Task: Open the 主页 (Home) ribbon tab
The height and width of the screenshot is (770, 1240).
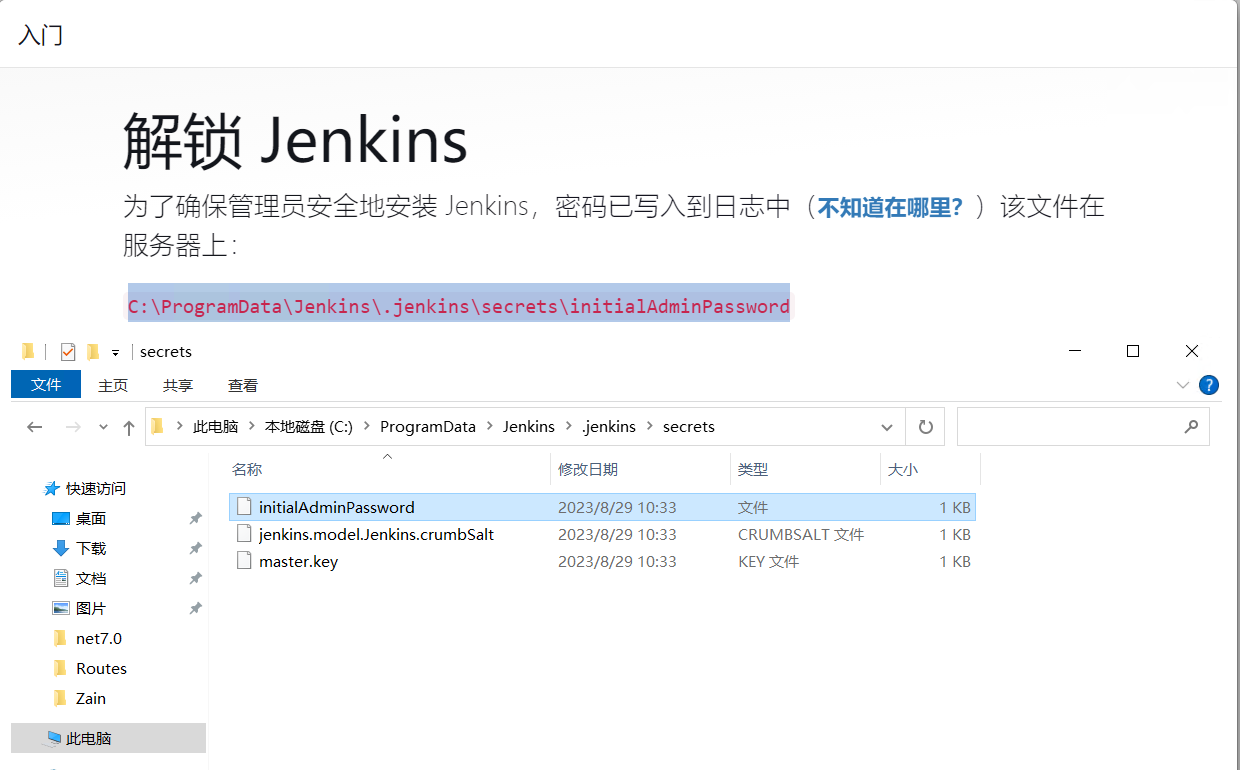Action: coord(113,385)
